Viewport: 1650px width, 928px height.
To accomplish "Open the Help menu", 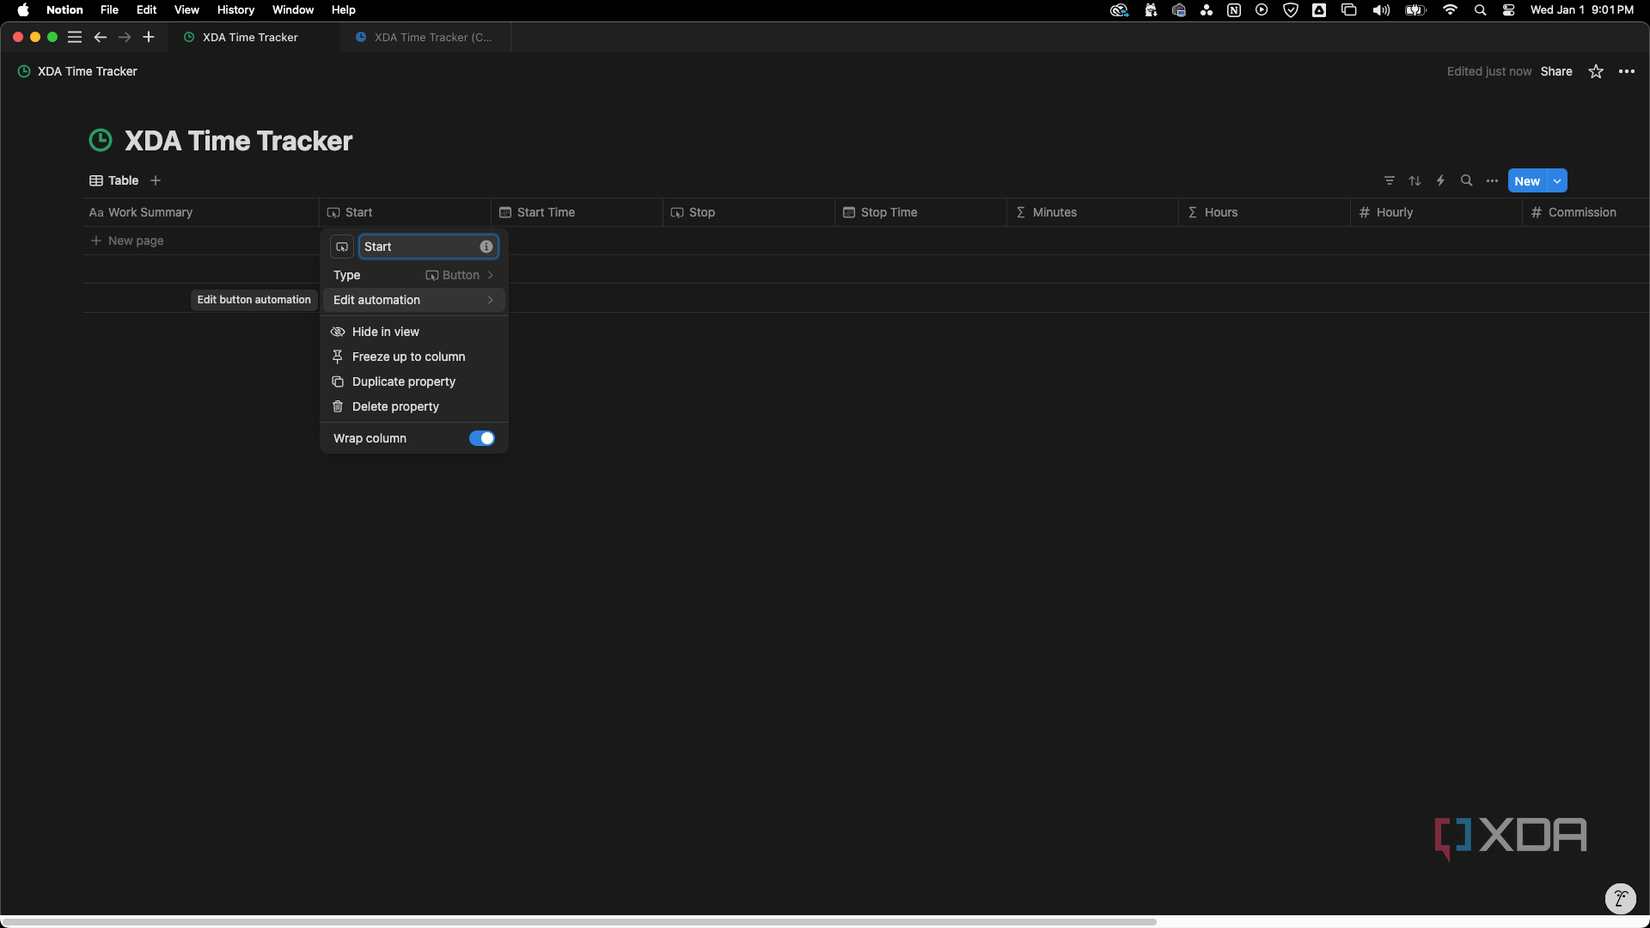I will tap(343, 10).
